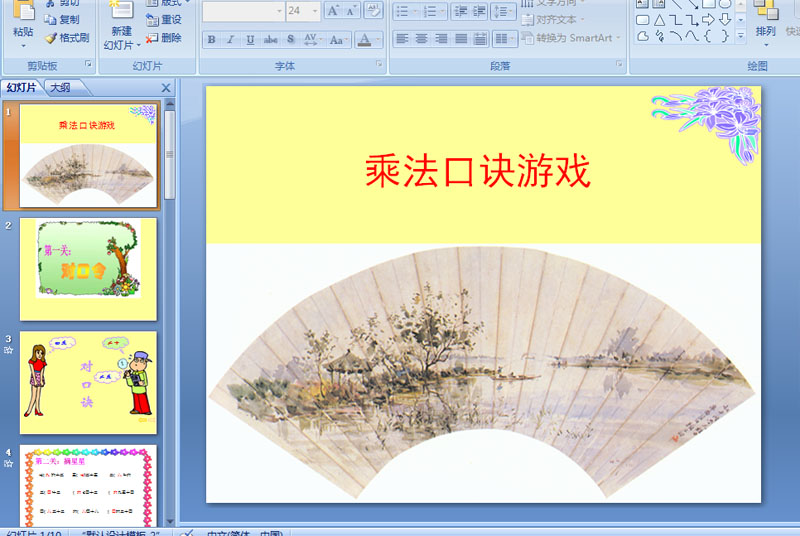
Task: Select the elbow connector shape
Action: [x=676, y=20]
